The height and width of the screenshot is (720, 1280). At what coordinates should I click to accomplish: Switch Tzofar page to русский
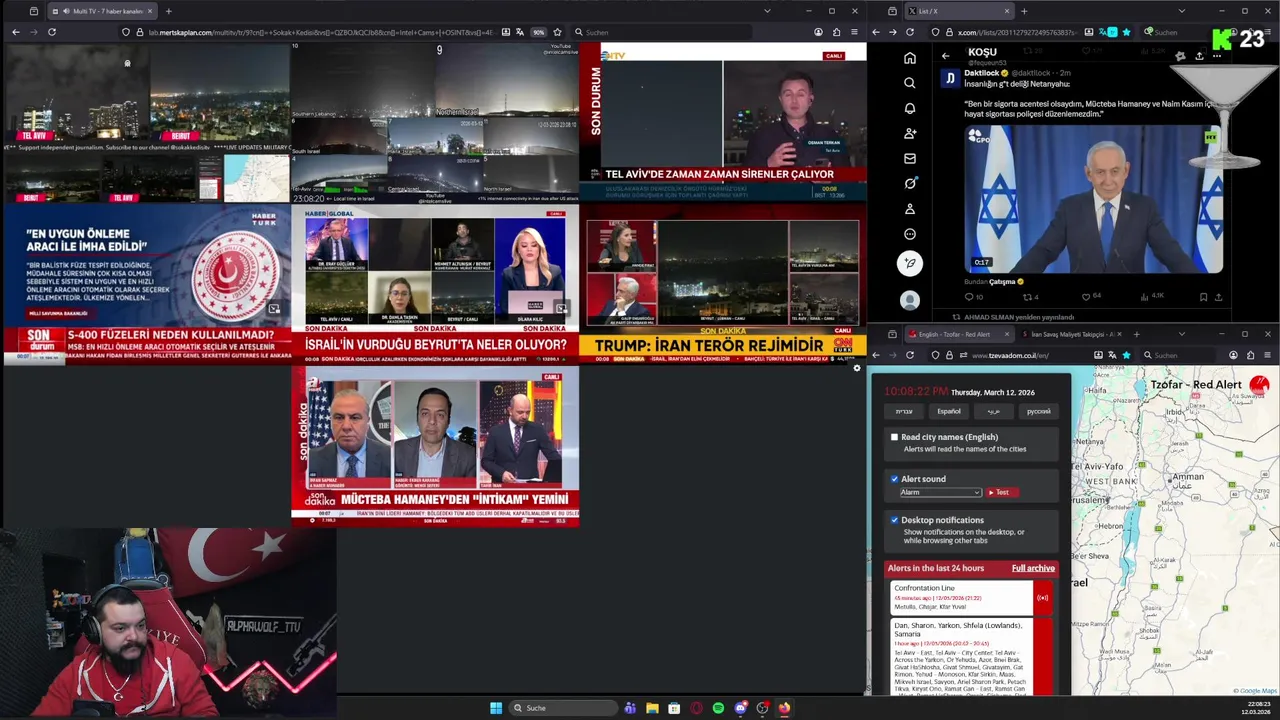(1039, 411)
